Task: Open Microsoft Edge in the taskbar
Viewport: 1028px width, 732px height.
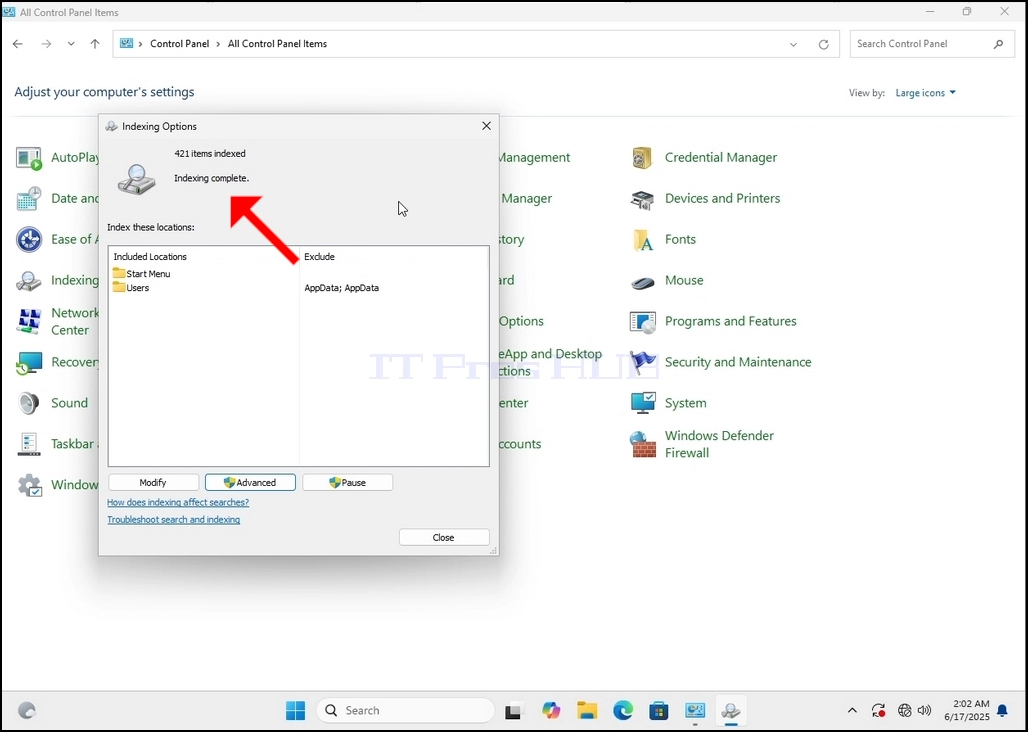Action: coord(623,710)
